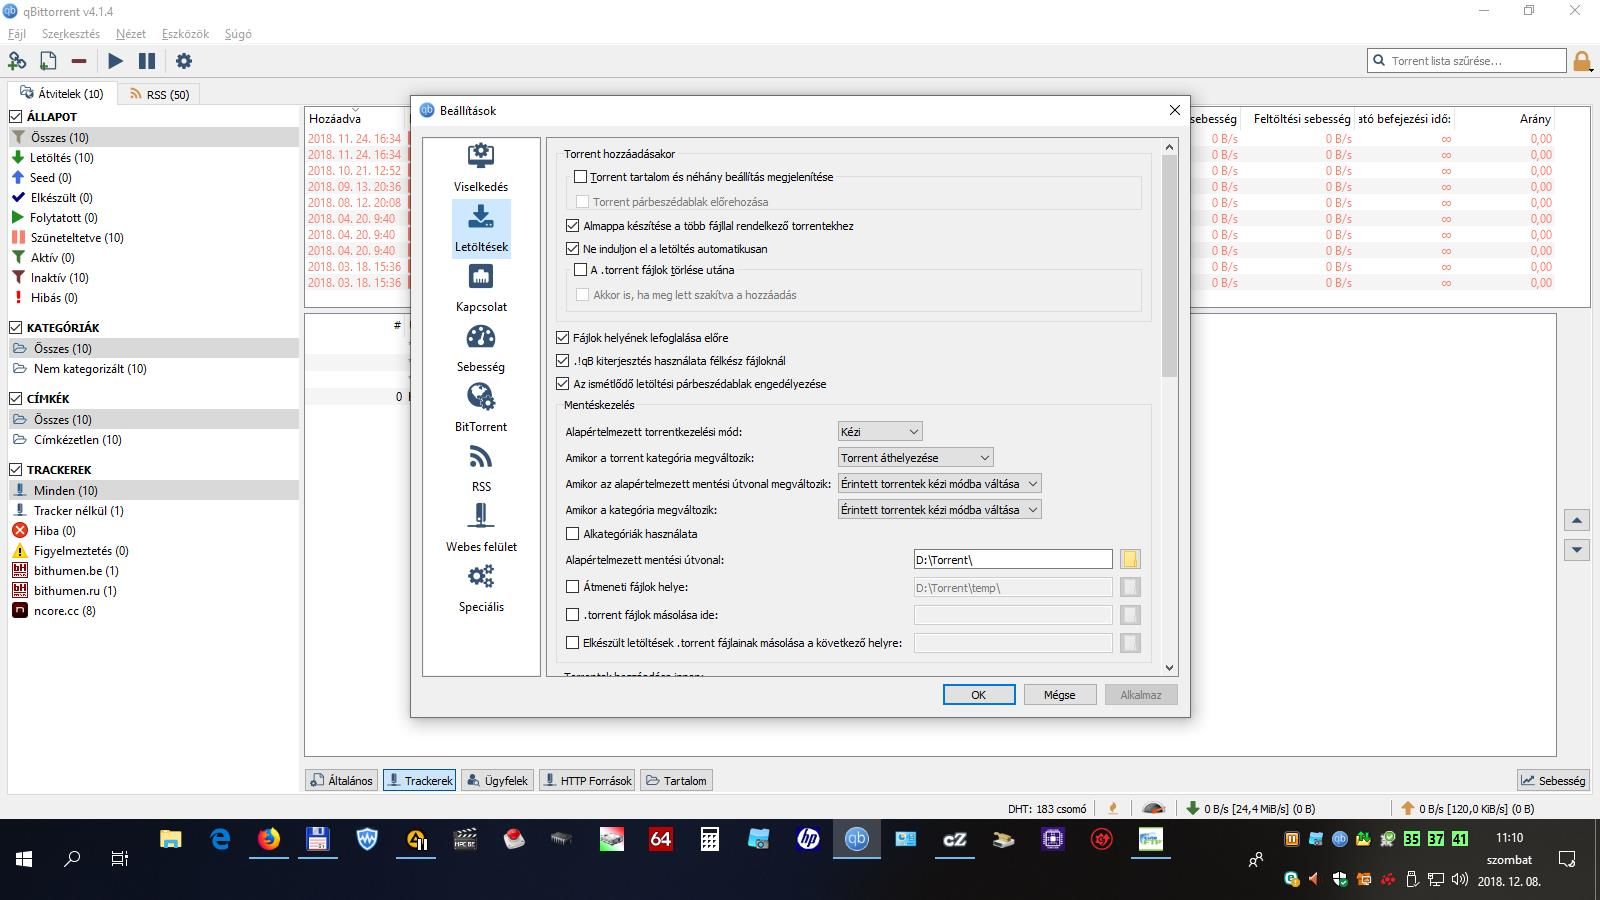Viewport: 1600px width, 900px height.
Task: Click the resume play toolbar icon
Action: point(115,61)
